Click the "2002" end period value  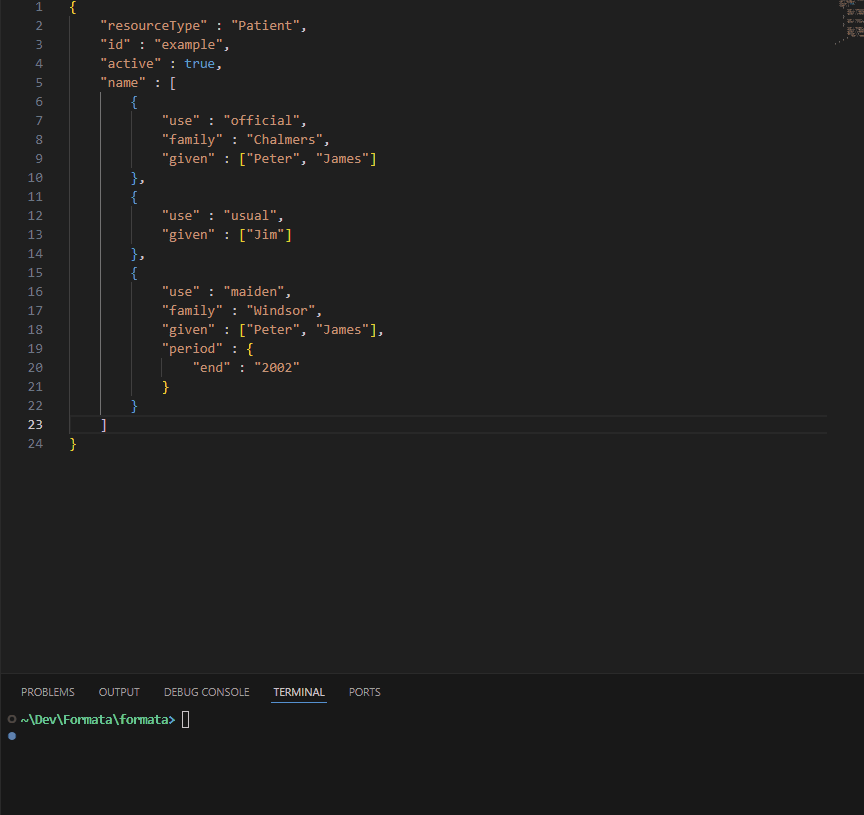(x=277, y=368)
